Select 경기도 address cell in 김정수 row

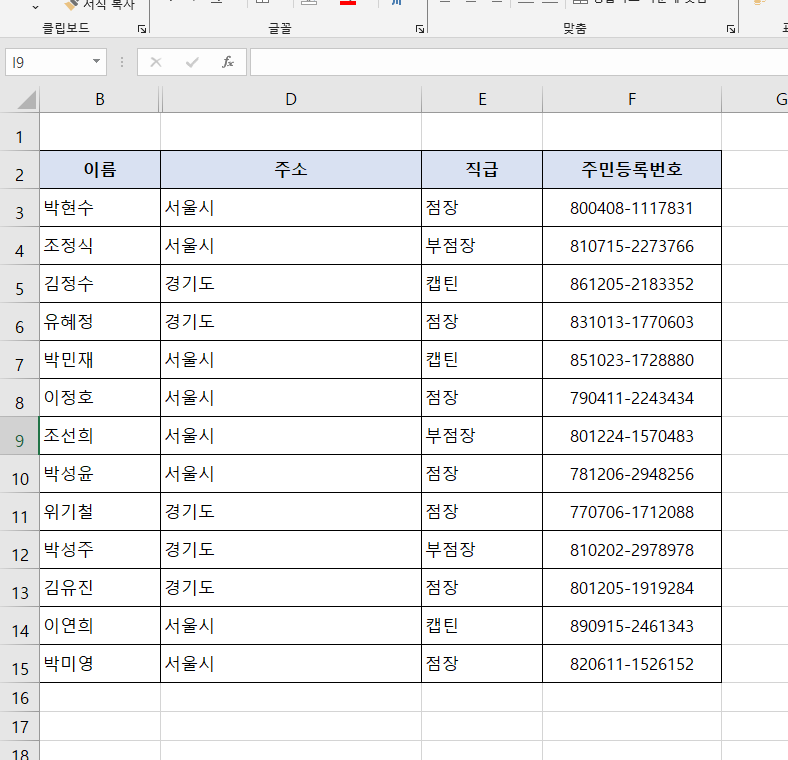[291, 283]
